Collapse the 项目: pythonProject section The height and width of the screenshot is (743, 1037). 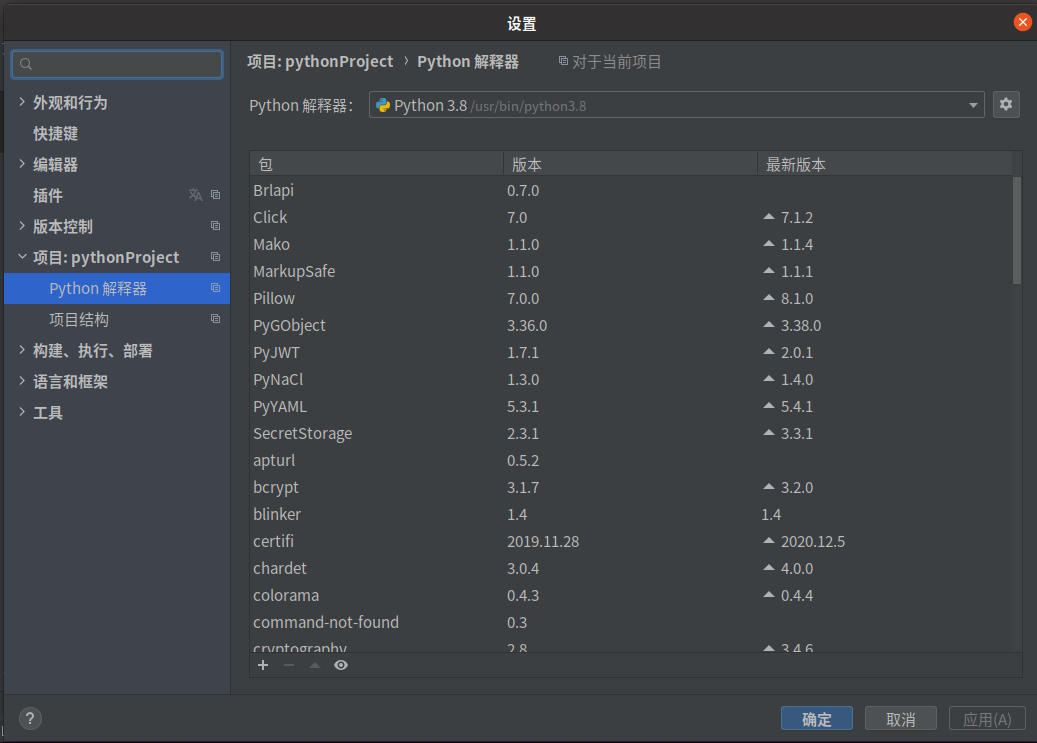tap(22, 257)
